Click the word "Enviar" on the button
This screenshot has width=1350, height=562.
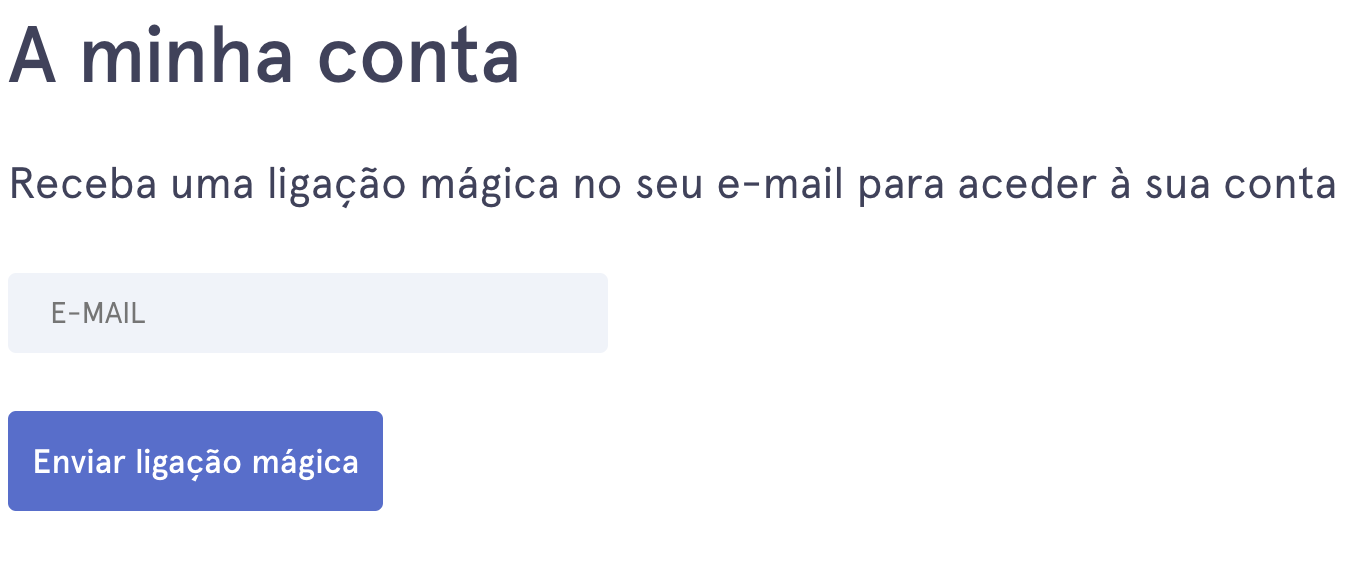(x=79, y=462)
